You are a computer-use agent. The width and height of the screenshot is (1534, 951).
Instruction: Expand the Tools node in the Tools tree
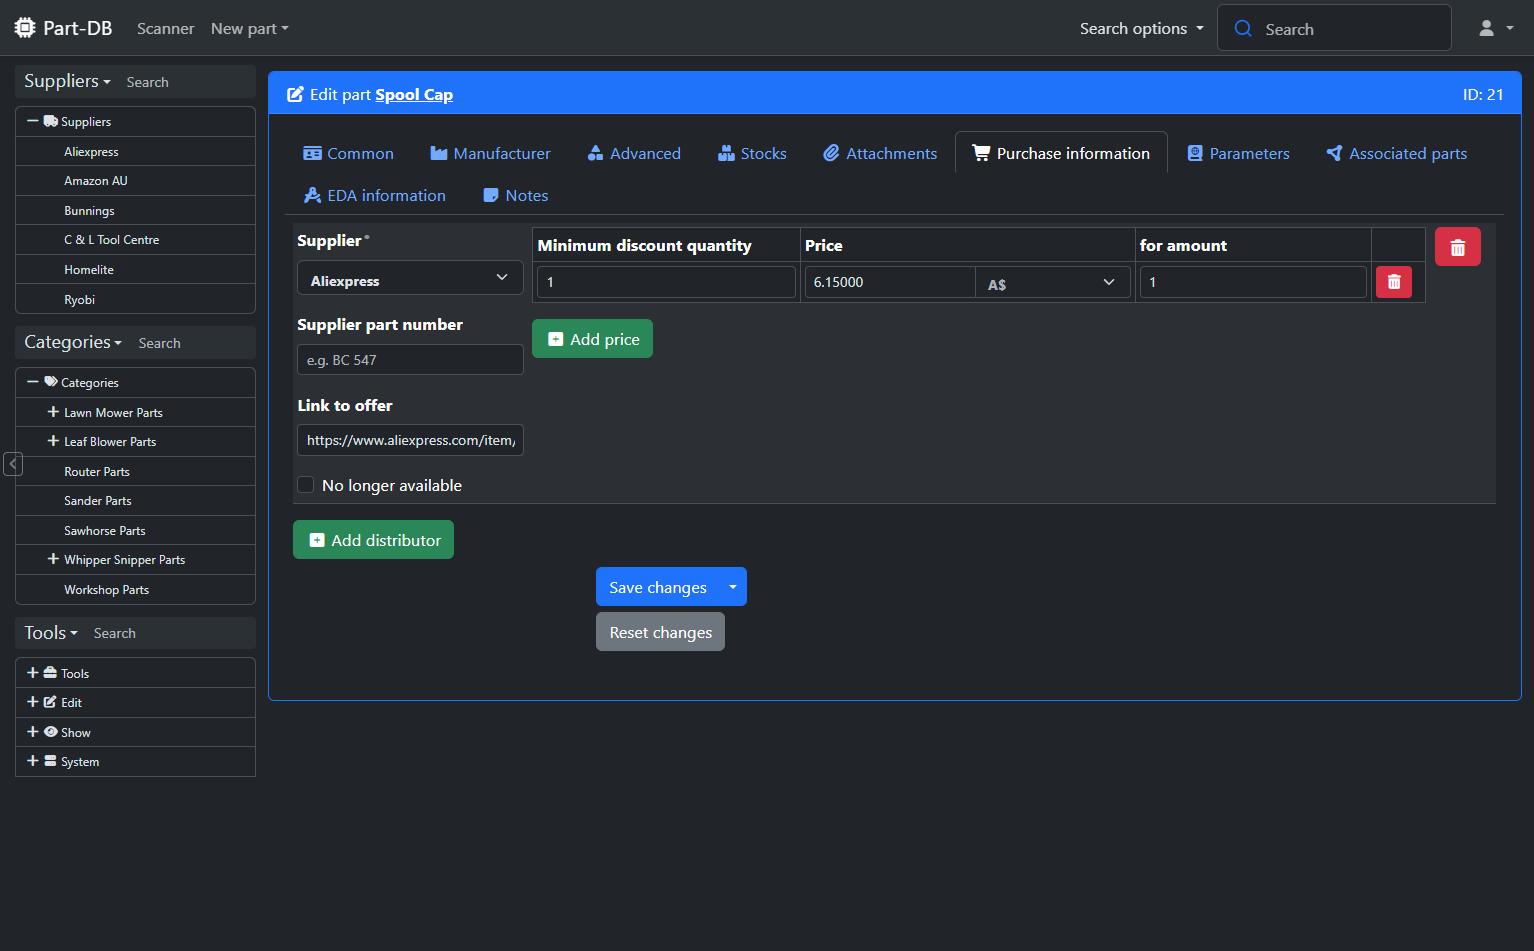[x=33, y=673]
